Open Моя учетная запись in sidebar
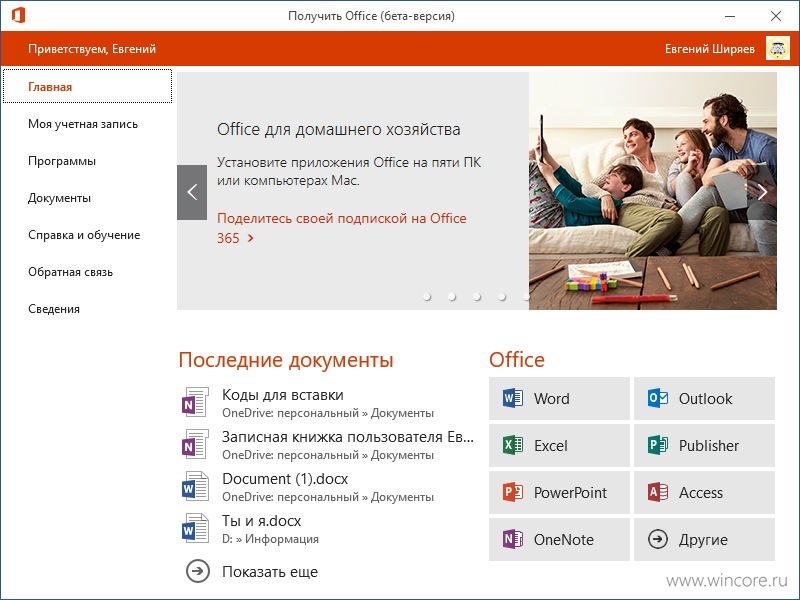This screenshot has width=800, height=600. click(x=83, y=124)
